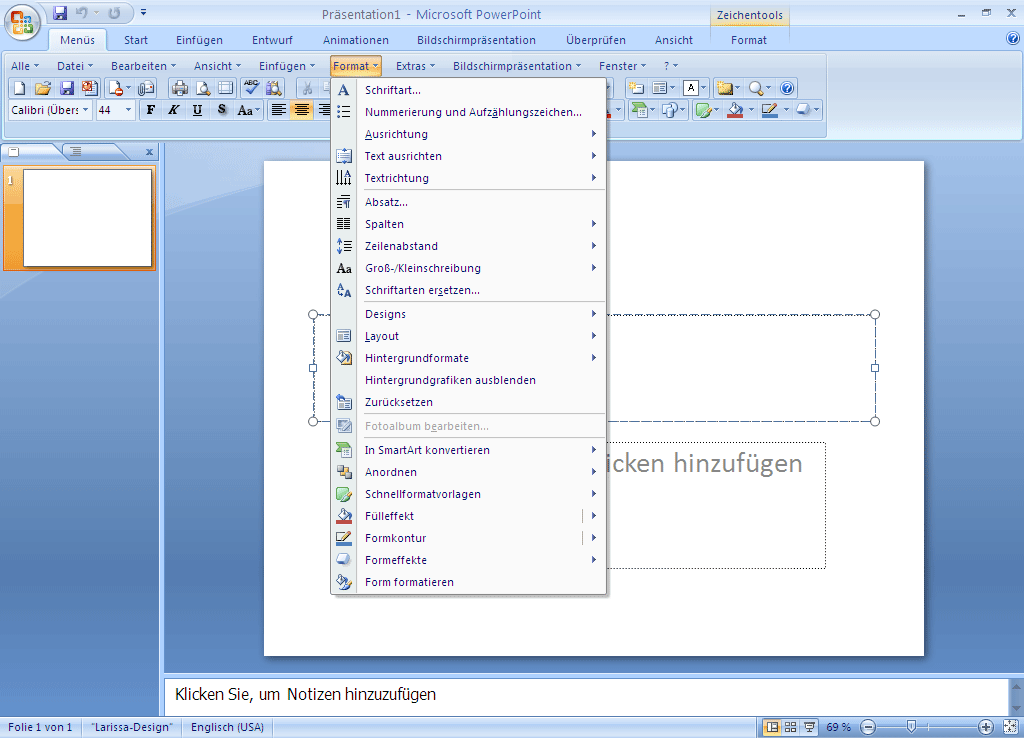
Task: Click the Office round logo button
Action: (x=22, y=23)
